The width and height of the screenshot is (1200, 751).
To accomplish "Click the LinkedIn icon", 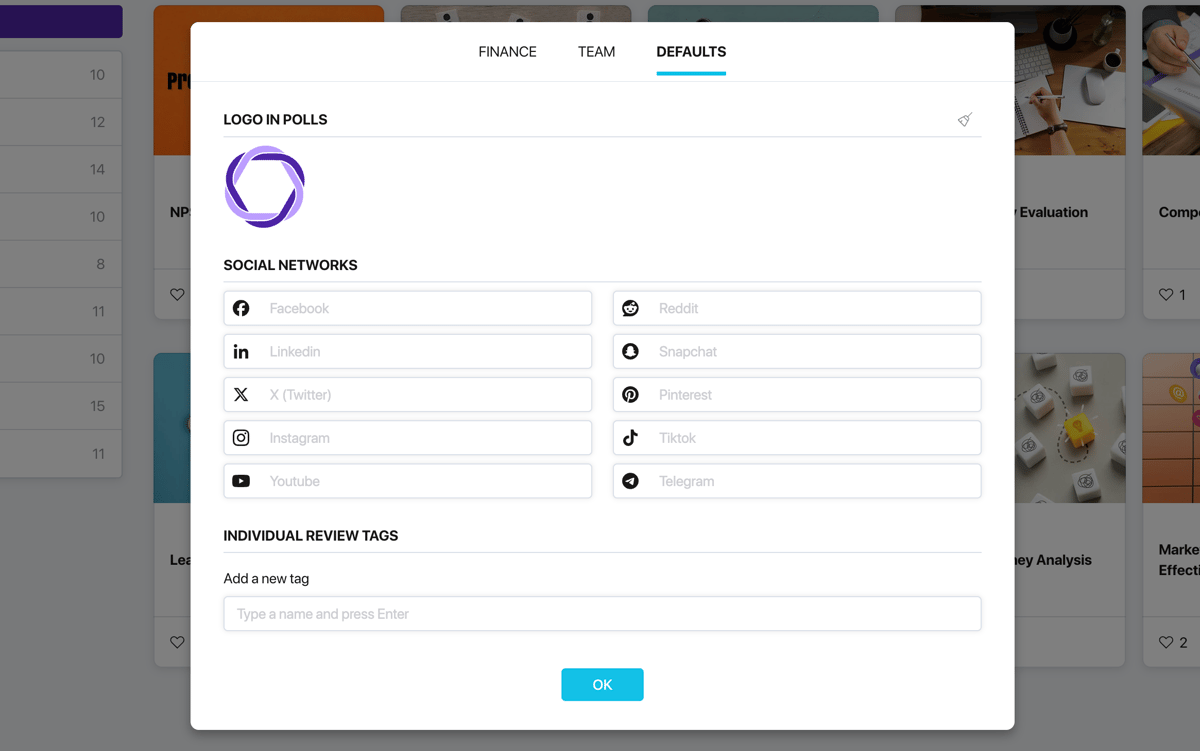I will click(x=241, y=352).
